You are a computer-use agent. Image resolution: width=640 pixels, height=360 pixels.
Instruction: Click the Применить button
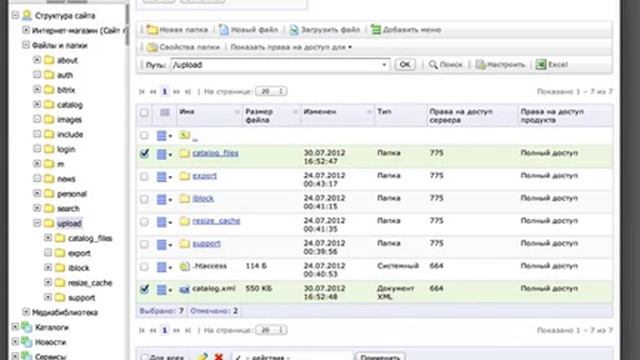(x=380, y=358)
